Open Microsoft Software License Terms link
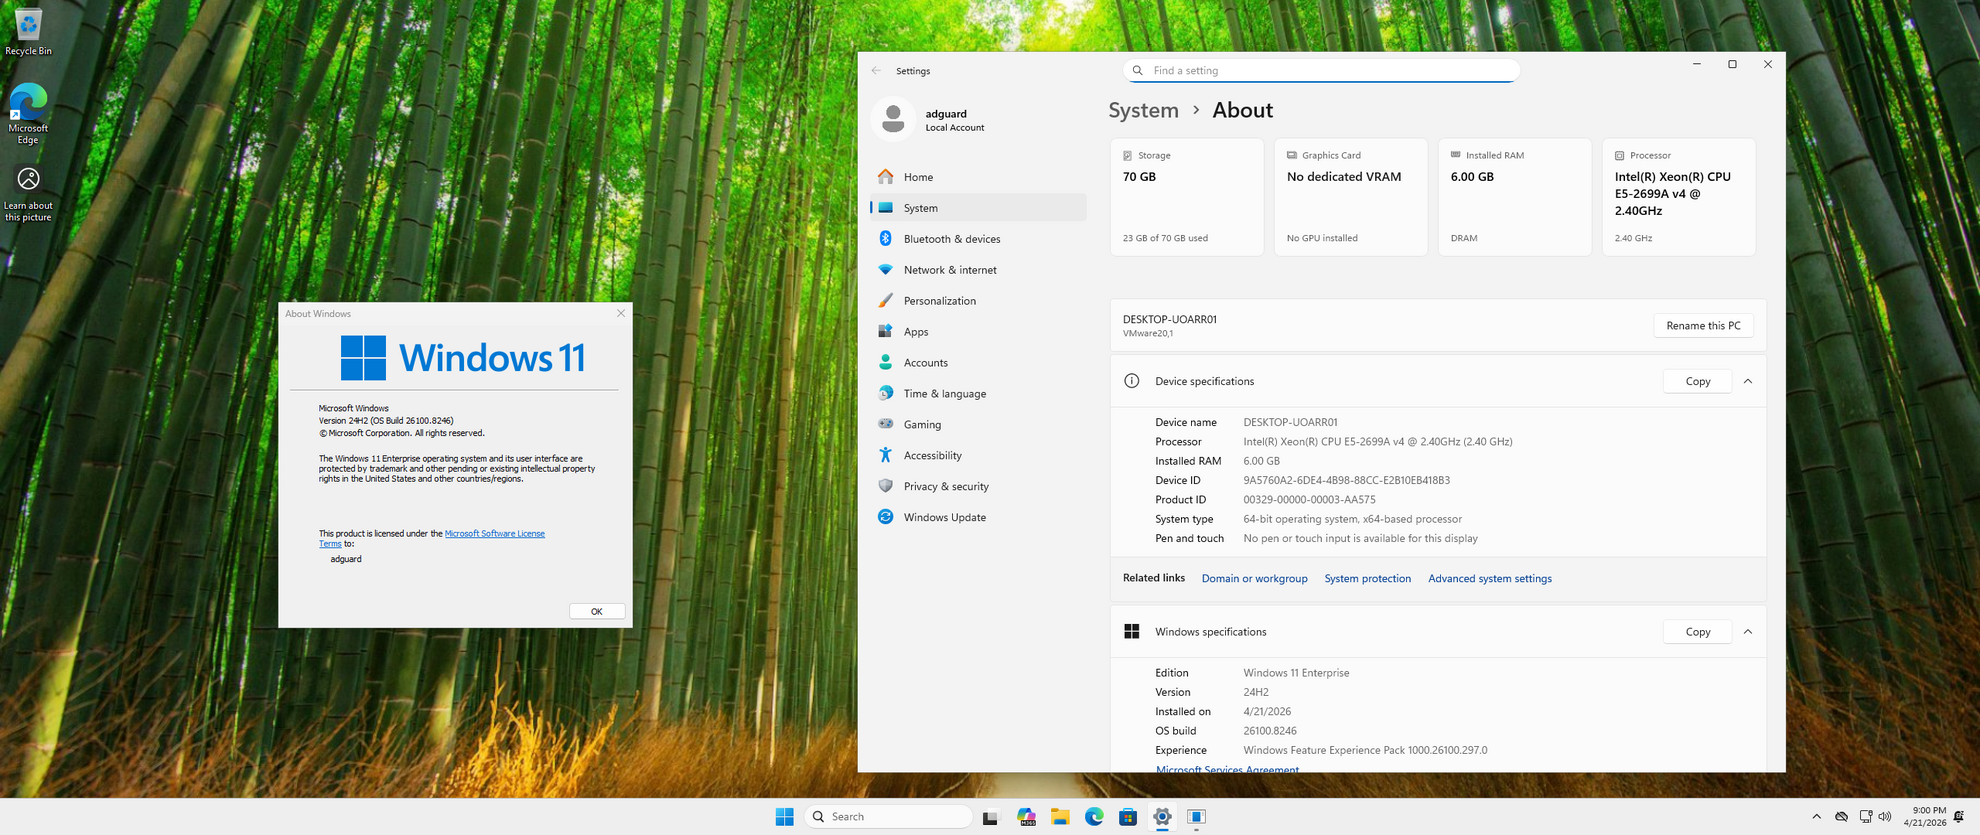Screen dimensions: 1980x835 click(x=494, y=534)
